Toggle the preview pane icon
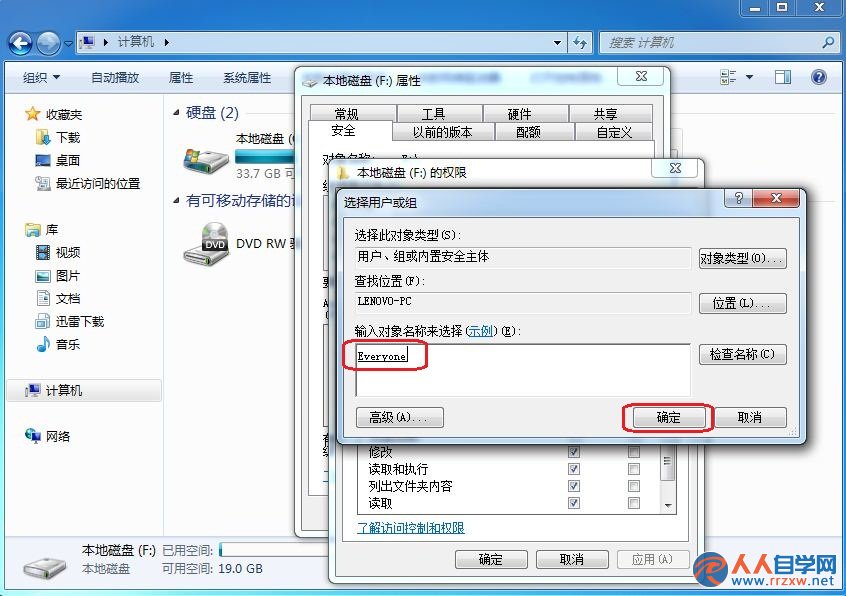This screenshot has height=596, width=846. pos(783,77)
